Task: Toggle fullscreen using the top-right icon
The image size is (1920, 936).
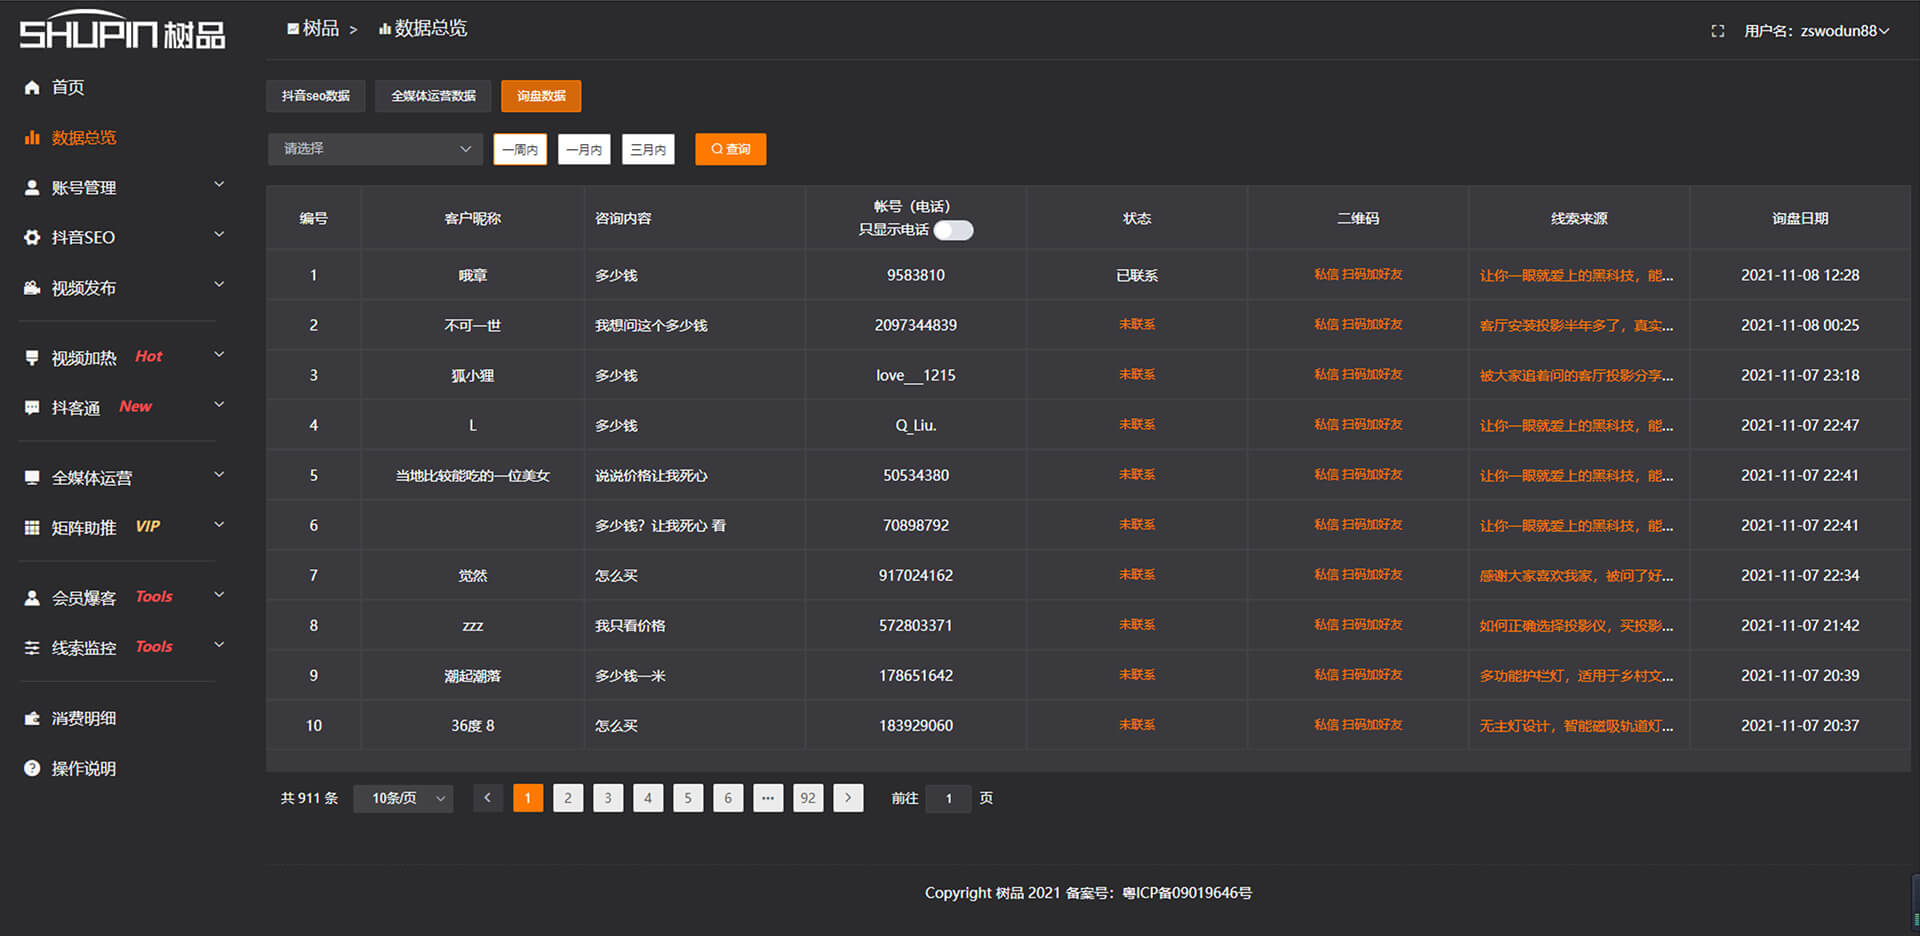Action: tap(1717, 31)
